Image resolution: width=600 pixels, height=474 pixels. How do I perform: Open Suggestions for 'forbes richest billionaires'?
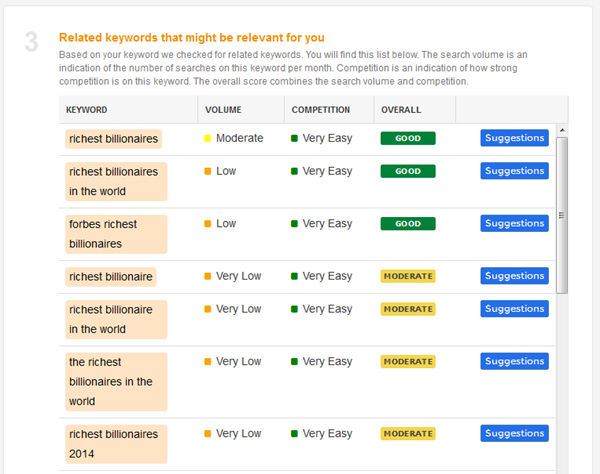pyautogui.click(x=514, y=224)
